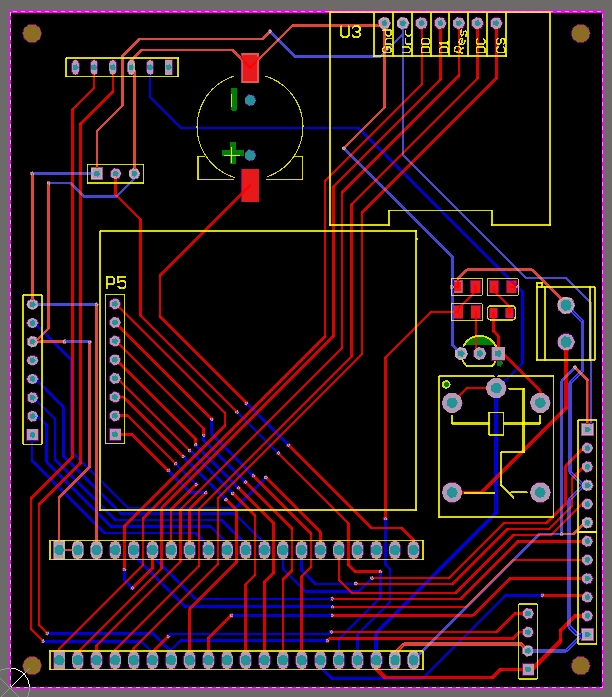Select the U3 designator text

[x=350, y=32]
